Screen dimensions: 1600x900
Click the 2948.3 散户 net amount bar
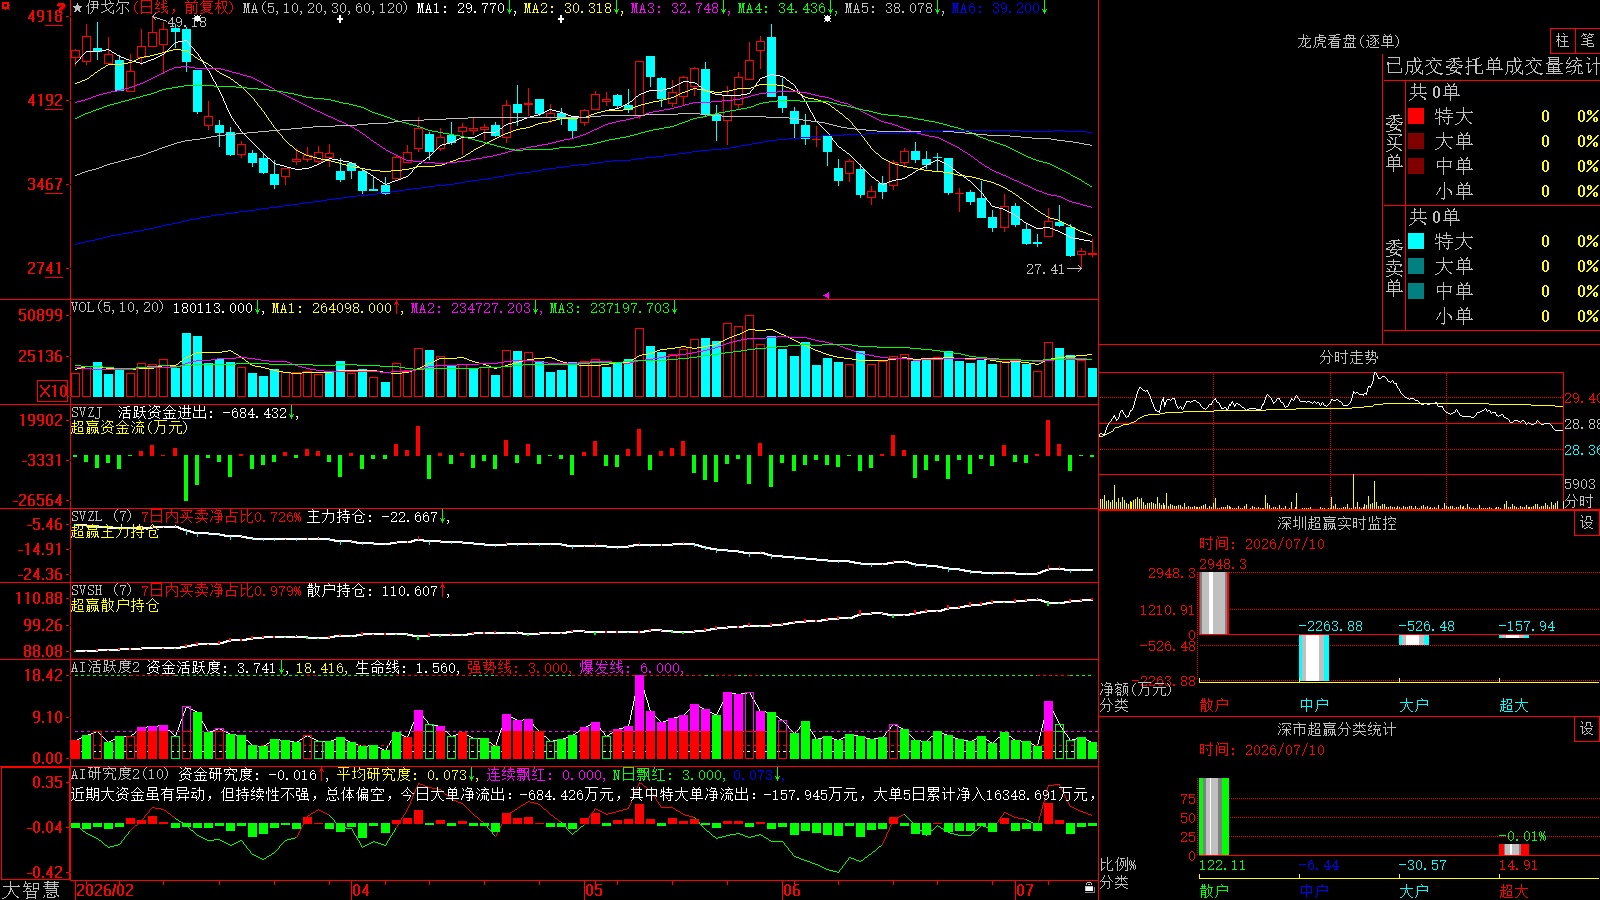1214,603
